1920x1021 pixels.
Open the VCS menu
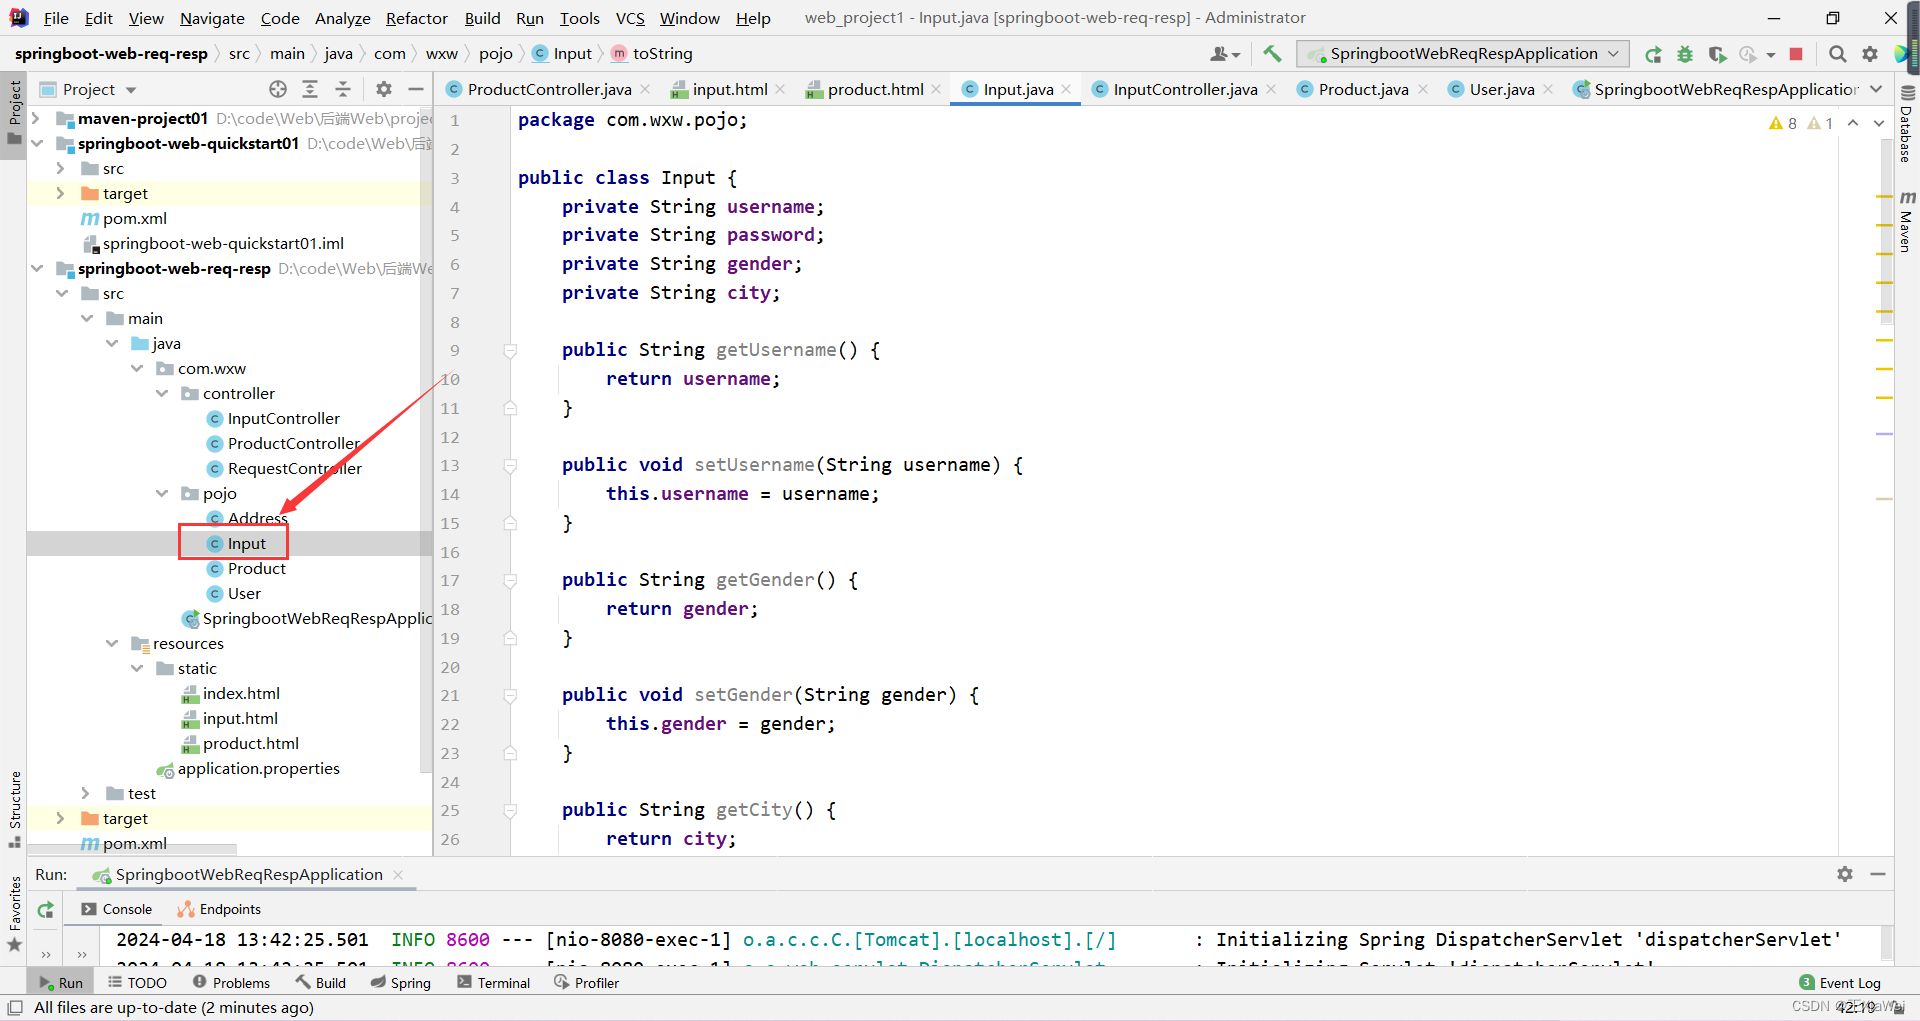(630, 18)
